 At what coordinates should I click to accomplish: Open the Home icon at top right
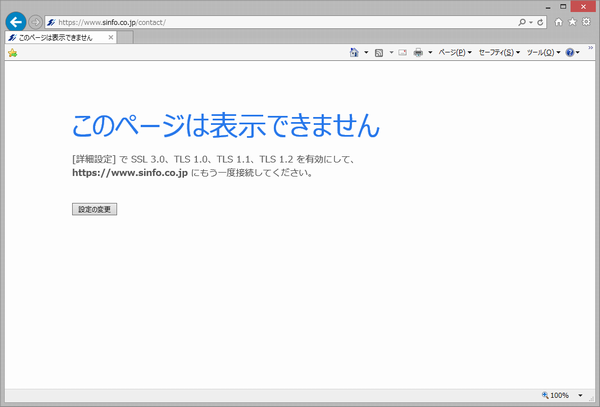pyautogui.click(x=558, y=22)
